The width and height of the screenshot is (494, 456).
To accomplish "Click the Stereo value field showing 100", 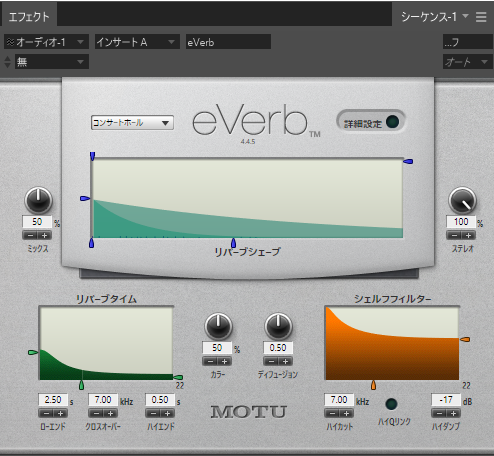I will coord(461,222).
